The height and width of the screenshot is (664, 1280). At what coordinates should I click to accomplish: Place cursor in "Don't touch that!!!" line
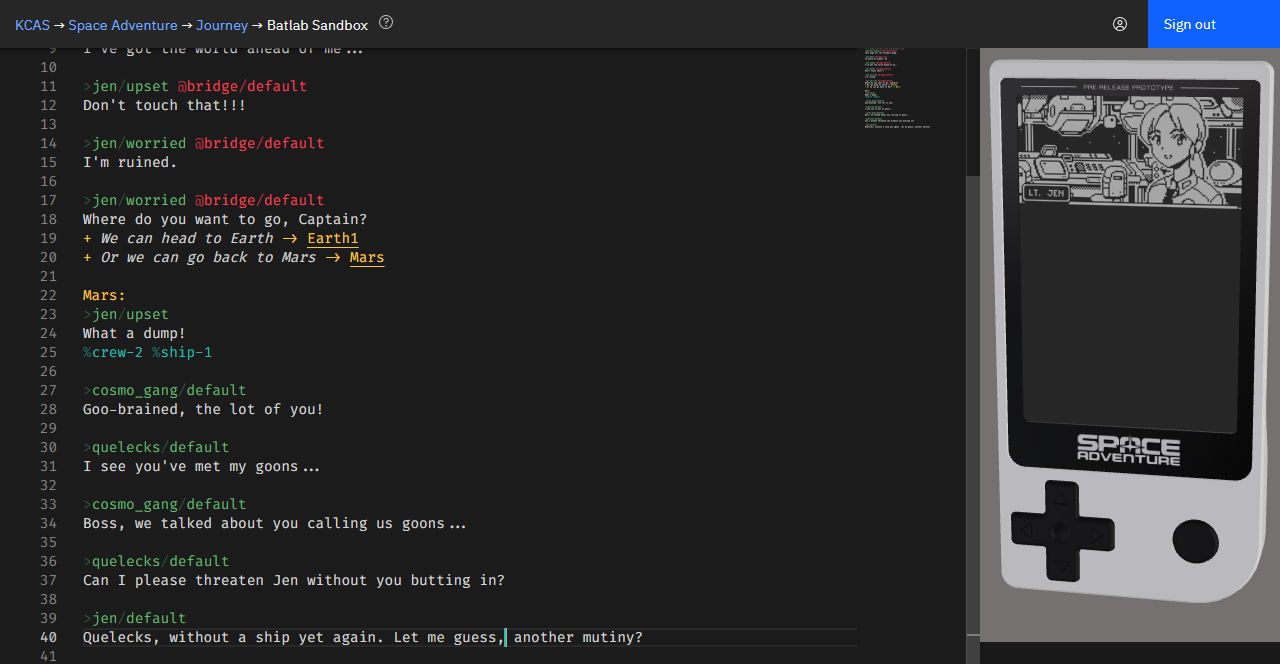point(164,106)
